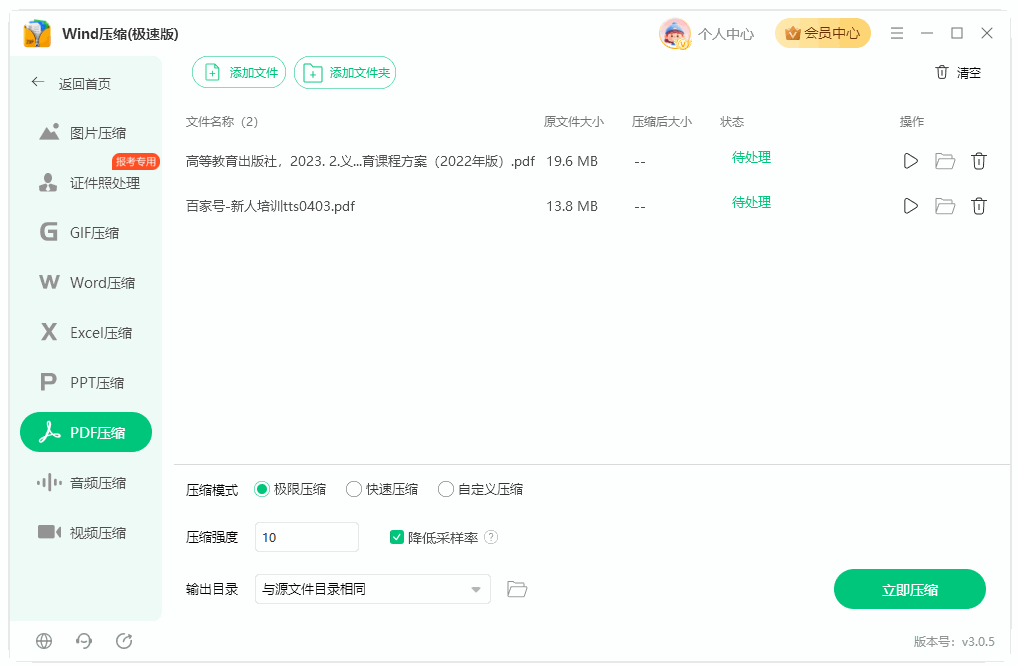Image resolution: width=1018 pixels, height=666 pixels.
Task: Delete the 高等教育出版社 pdf row
Action: [x=979, y=161]
